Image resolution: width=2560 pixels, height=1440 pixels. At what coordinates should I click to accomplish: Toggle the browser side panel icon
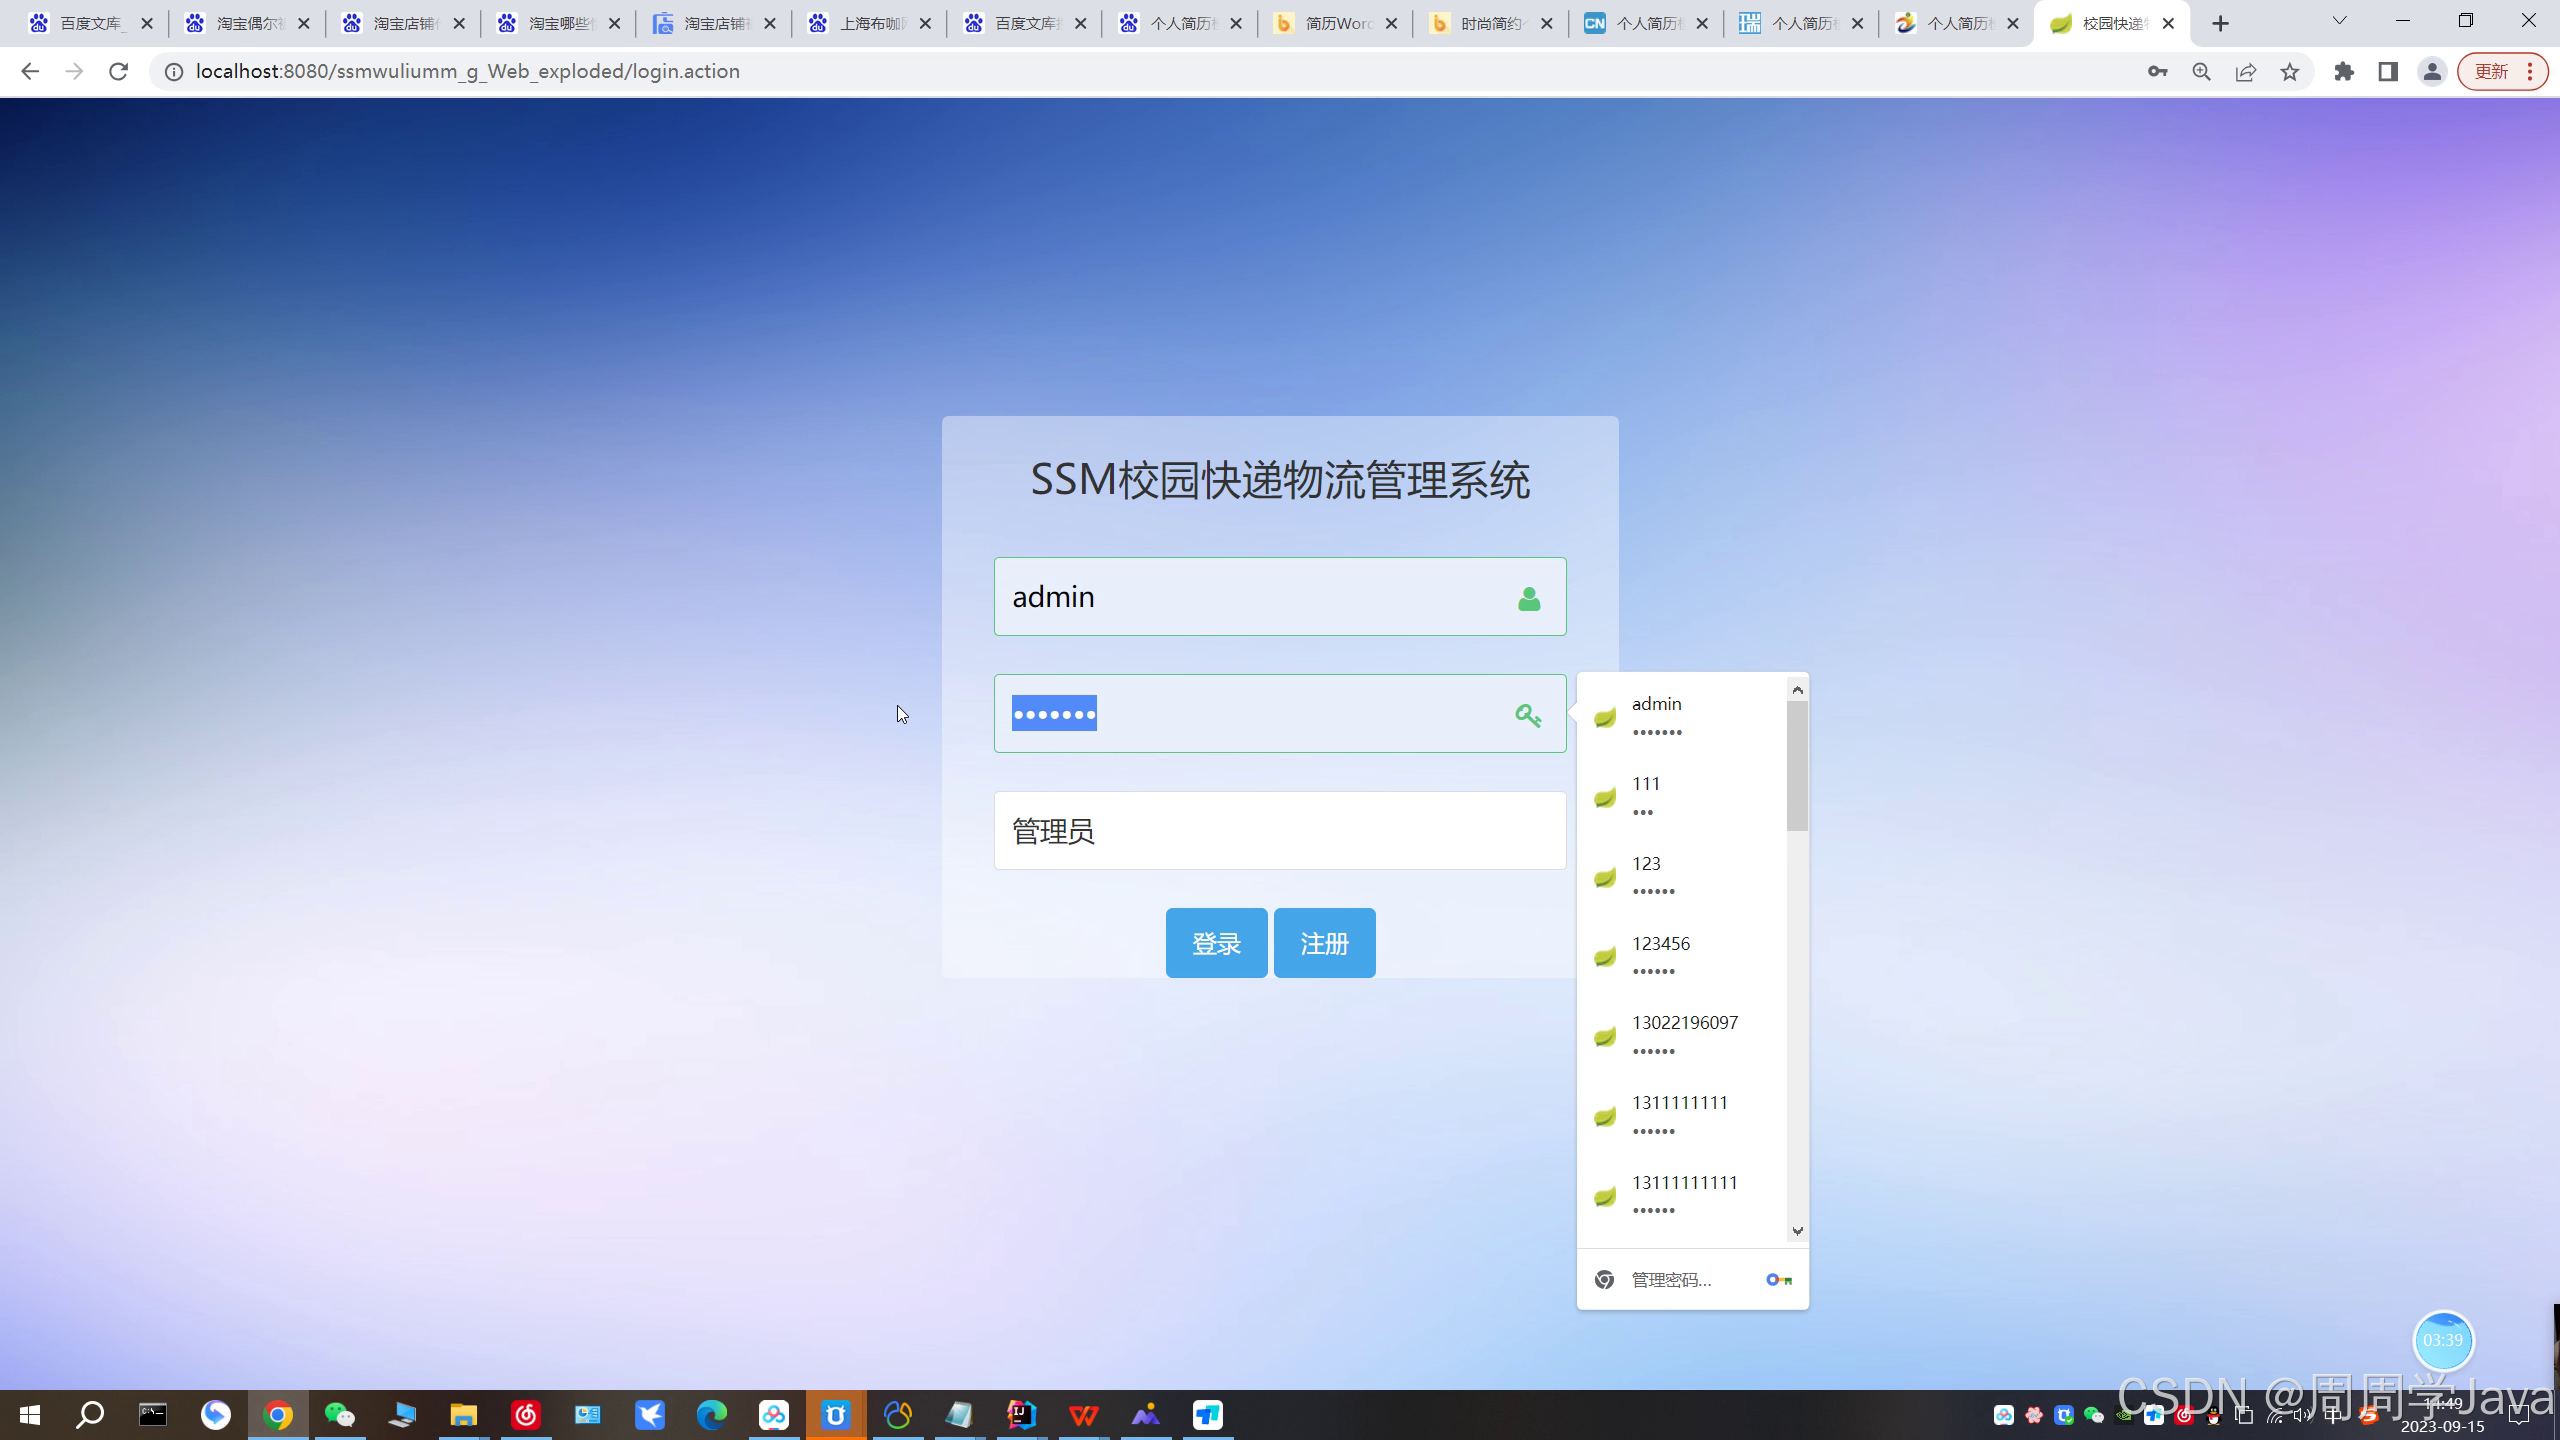click(x=2388, y=71)
